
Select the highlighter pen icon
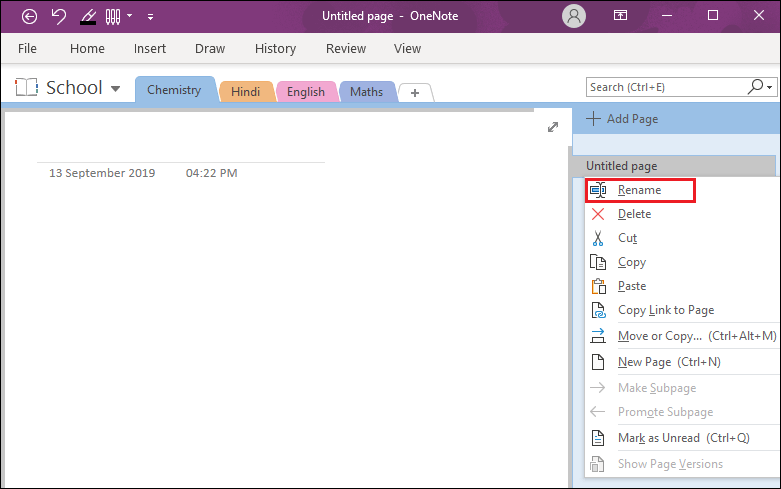click(88, 16)
